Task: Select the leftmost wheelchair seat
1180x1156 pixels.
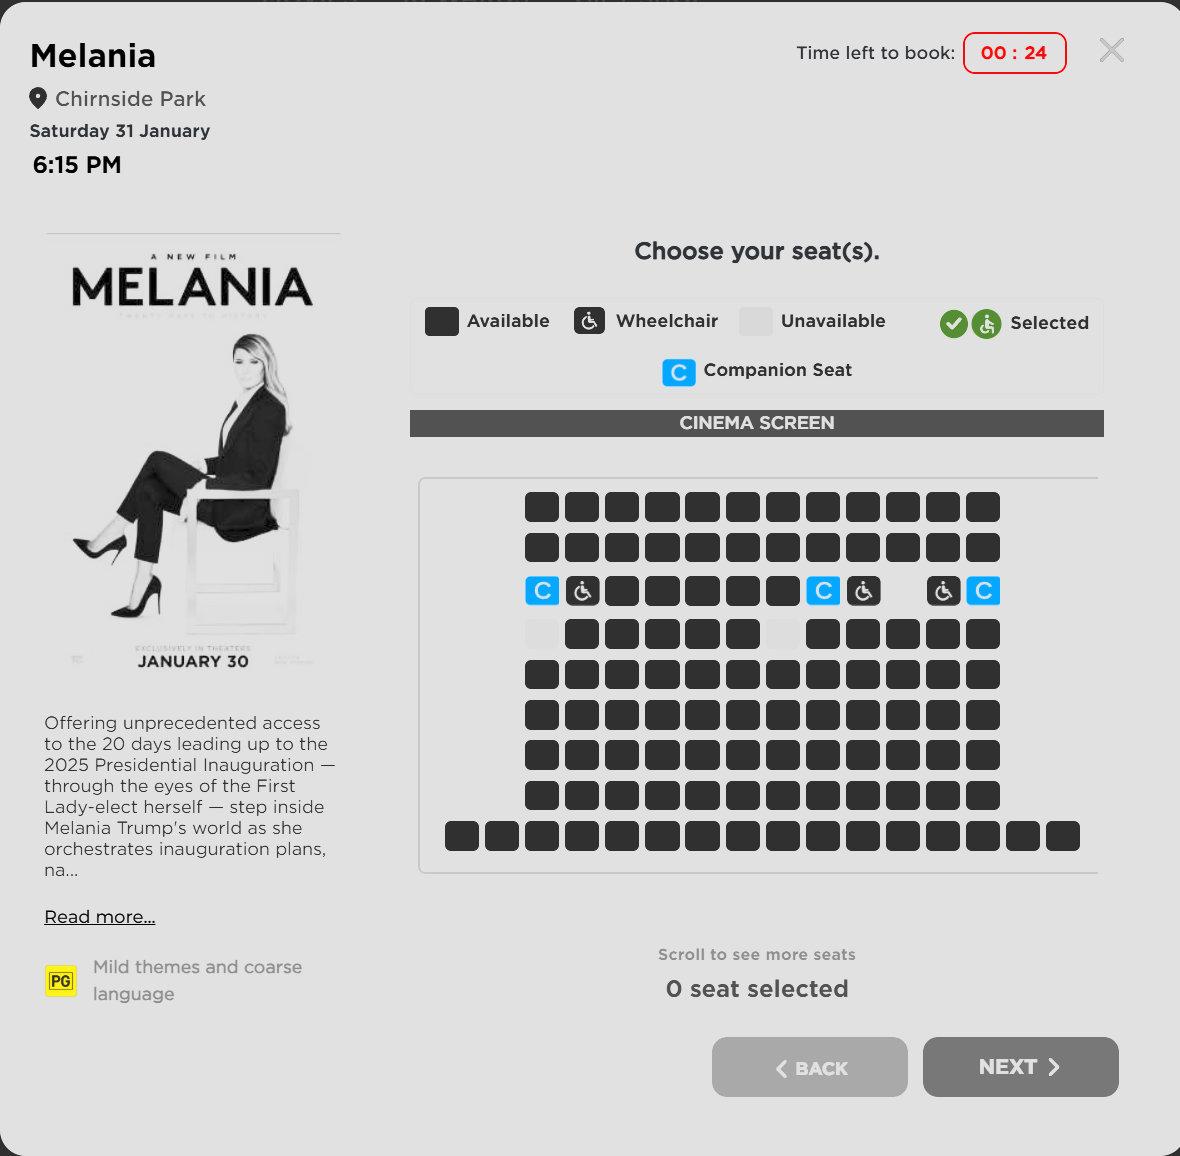Action: (x=582, y=591)
